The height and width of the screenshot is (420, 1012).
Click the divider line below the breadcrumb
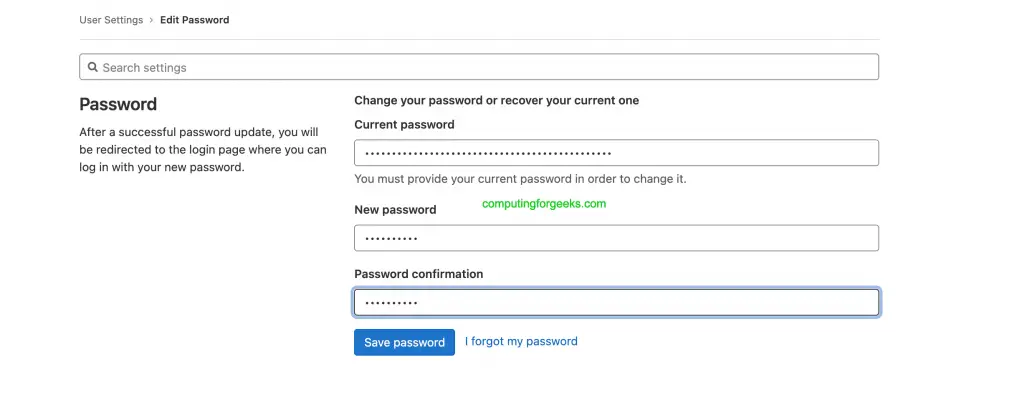pos(478,39)
